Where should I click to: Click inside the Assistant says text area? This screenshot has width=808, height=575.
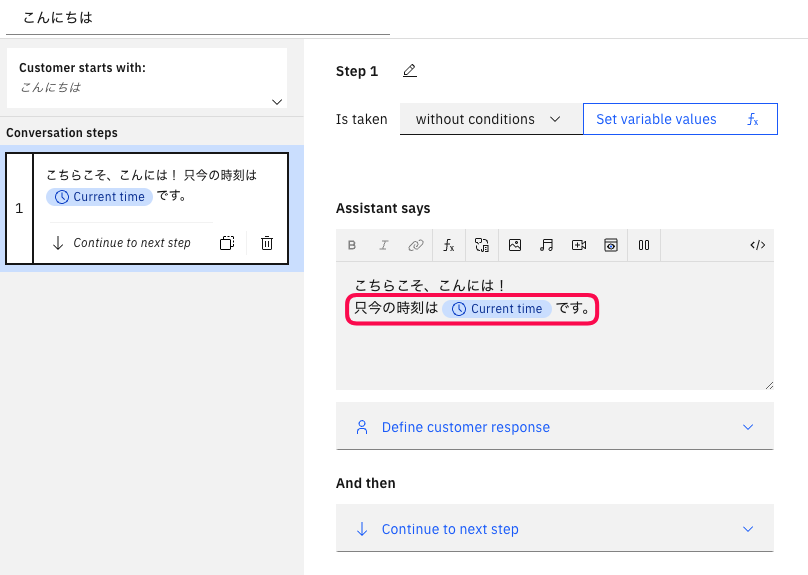coord(554,326)
